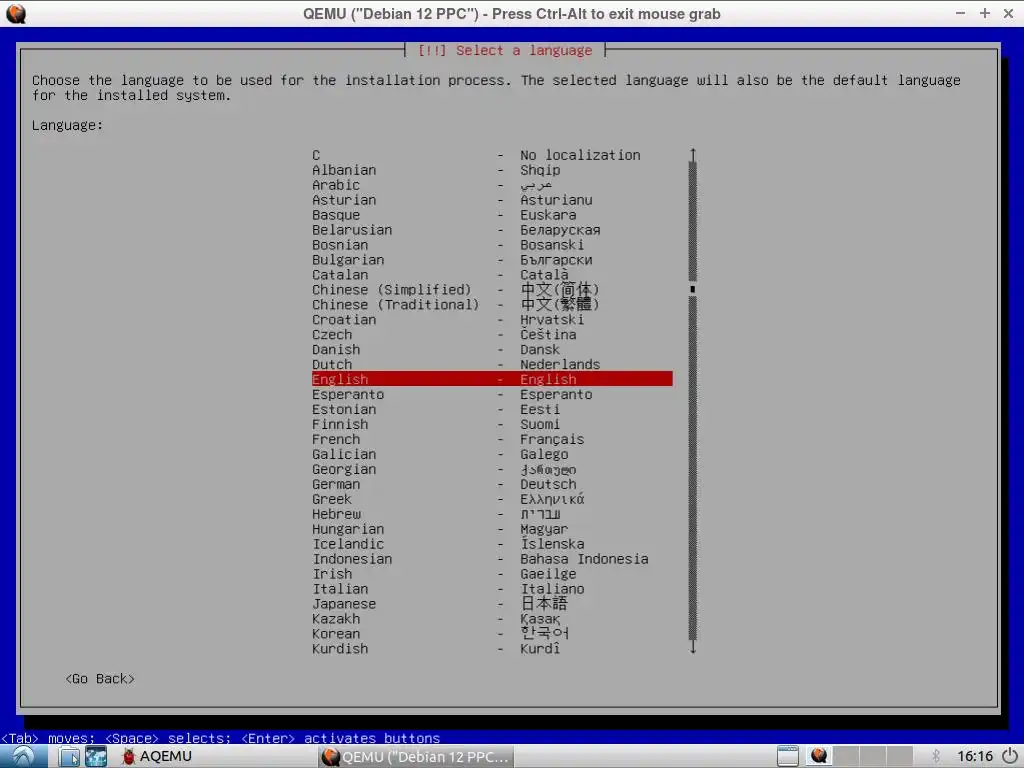The height and width of the screenshot is (768, 1024).
Task: Select Belarusian language
Action: 492,231
